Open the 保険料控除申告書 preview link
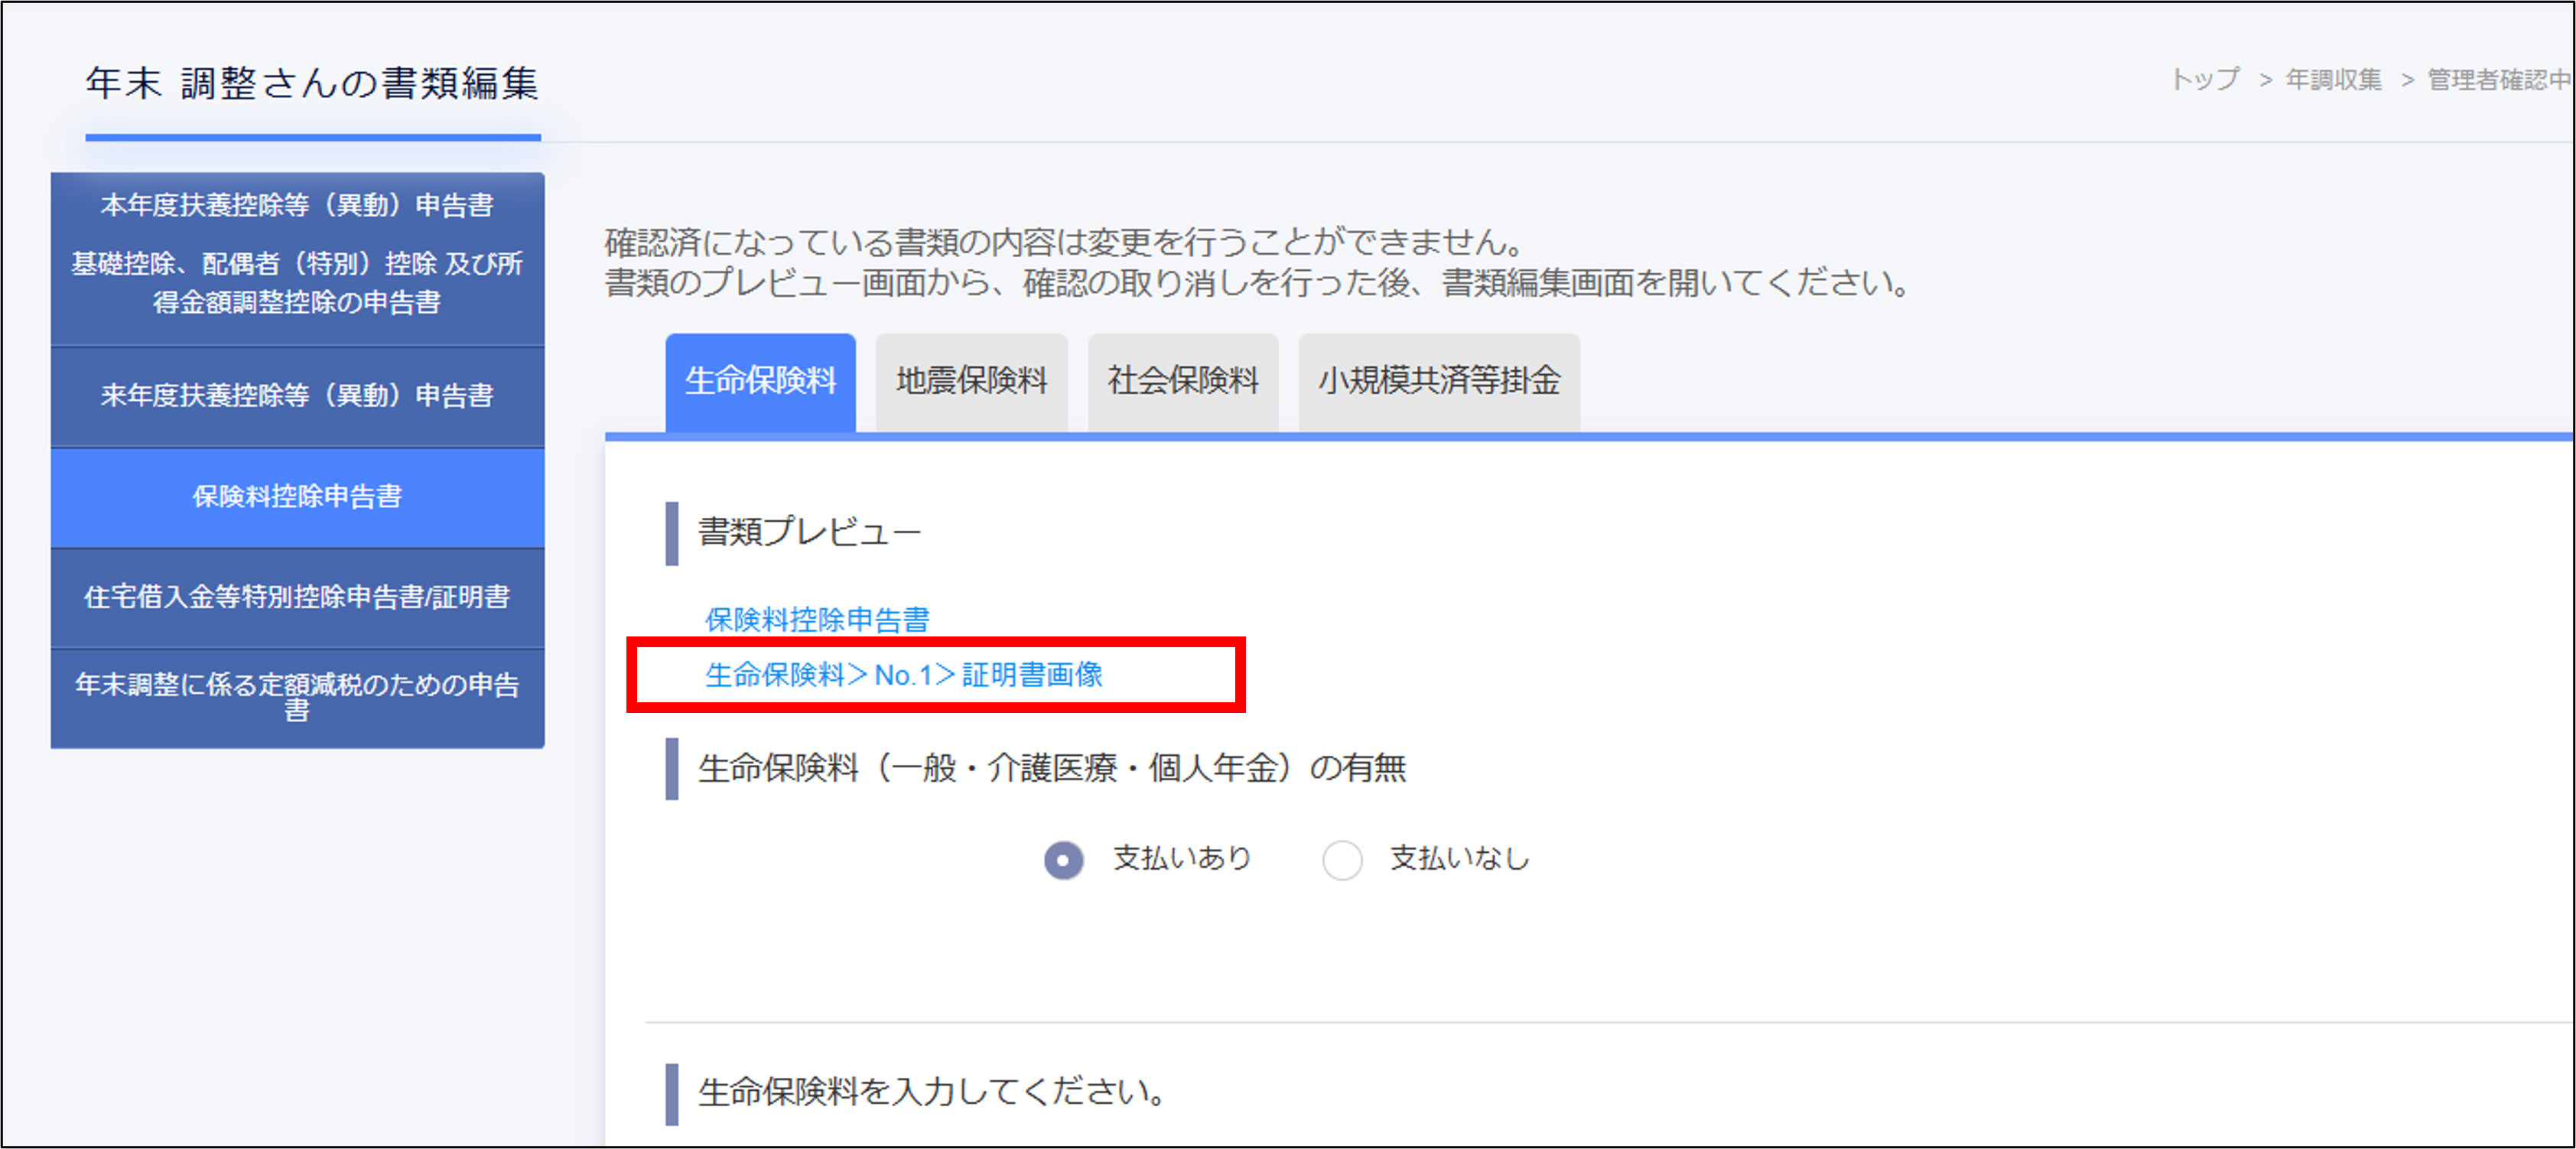 pos(817,619)
